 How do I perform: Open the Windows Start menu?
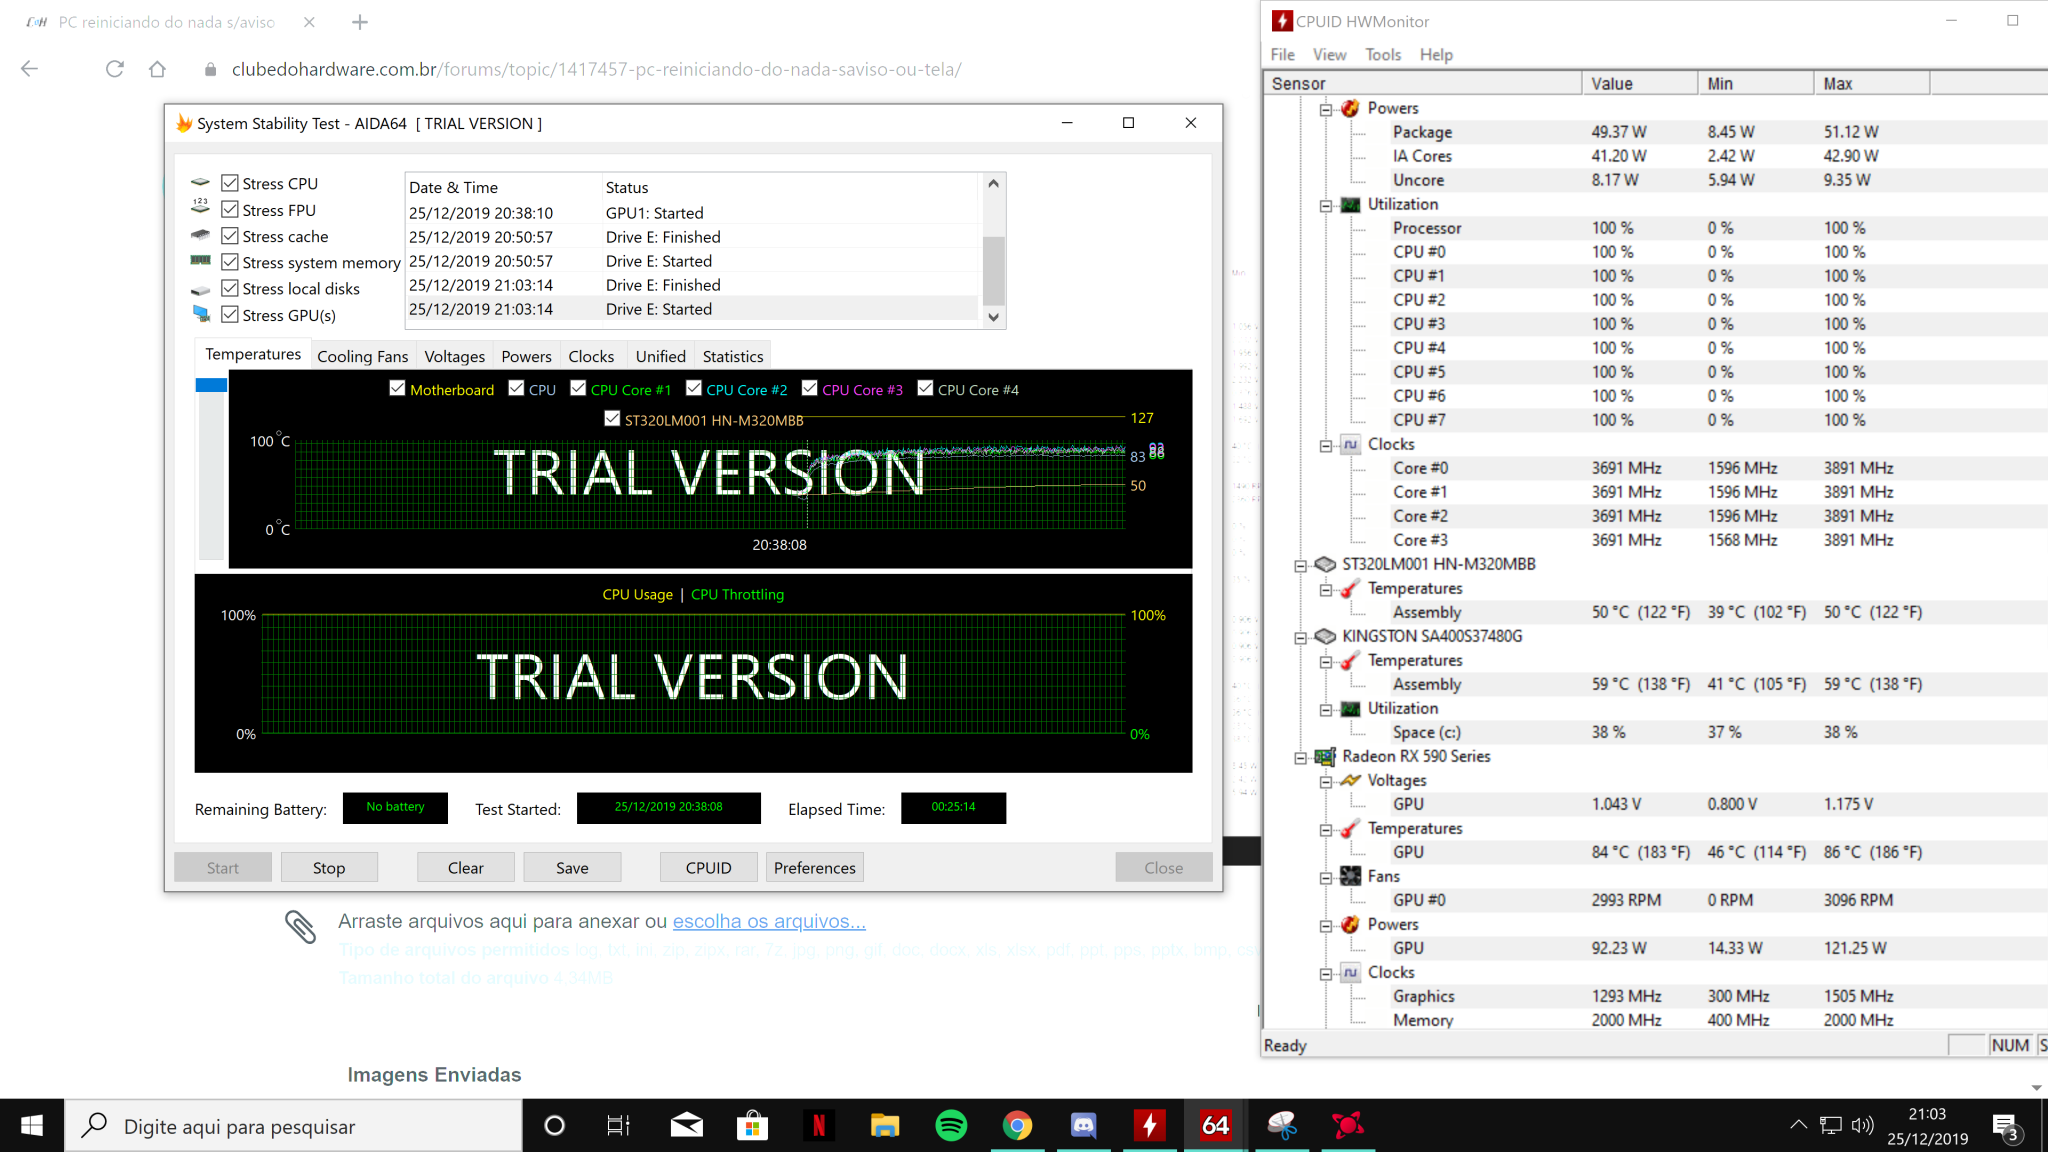(x=32, y=1126)
